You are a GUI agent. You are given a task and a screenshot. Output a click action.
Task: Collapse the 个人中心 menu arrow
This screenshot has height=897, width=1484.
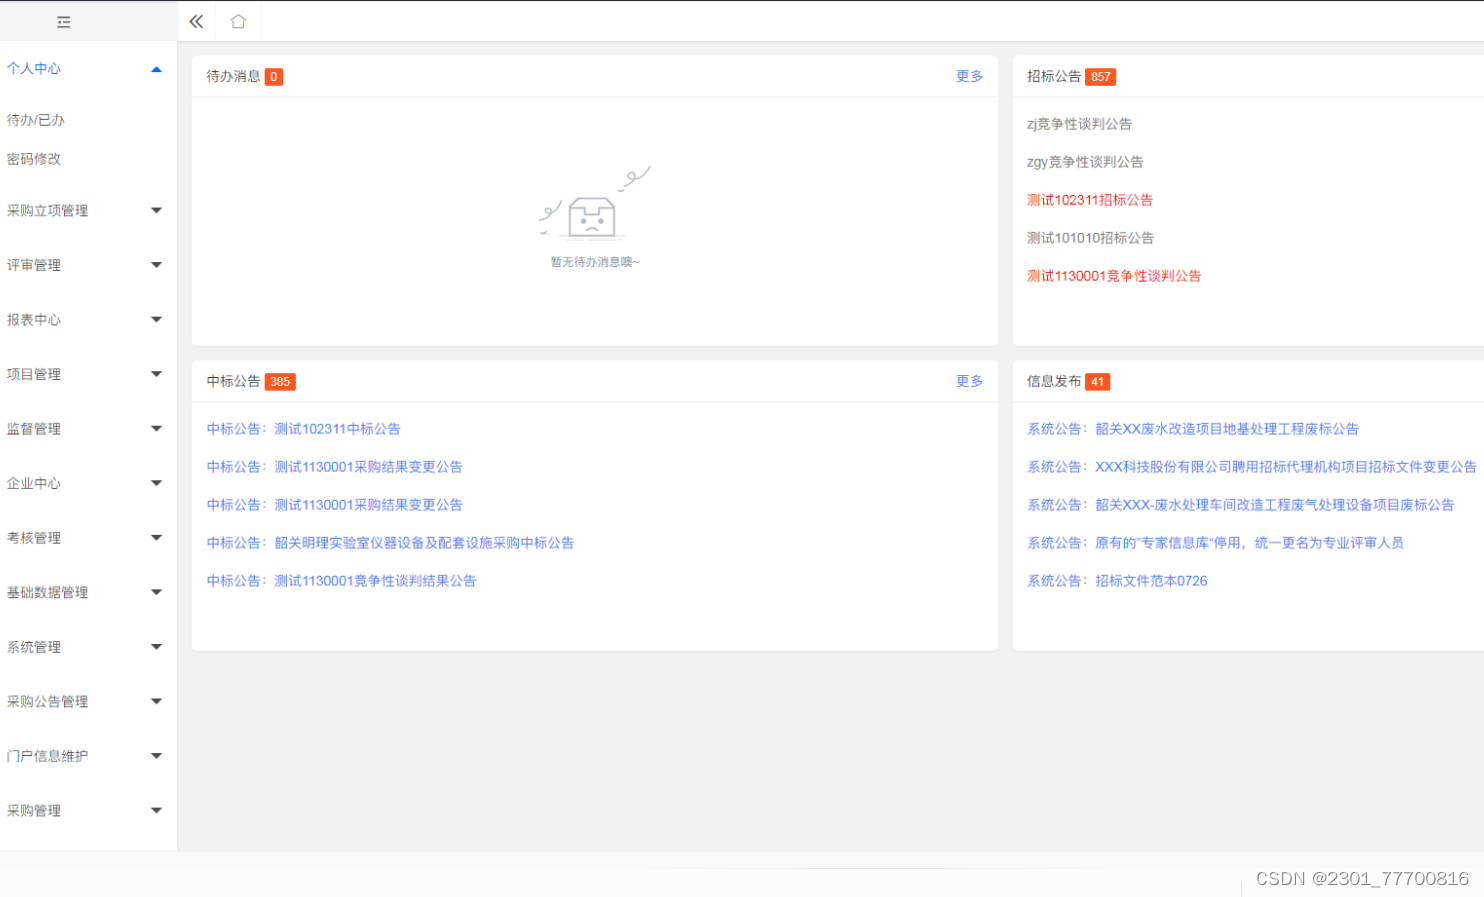[x=156, y=69]
